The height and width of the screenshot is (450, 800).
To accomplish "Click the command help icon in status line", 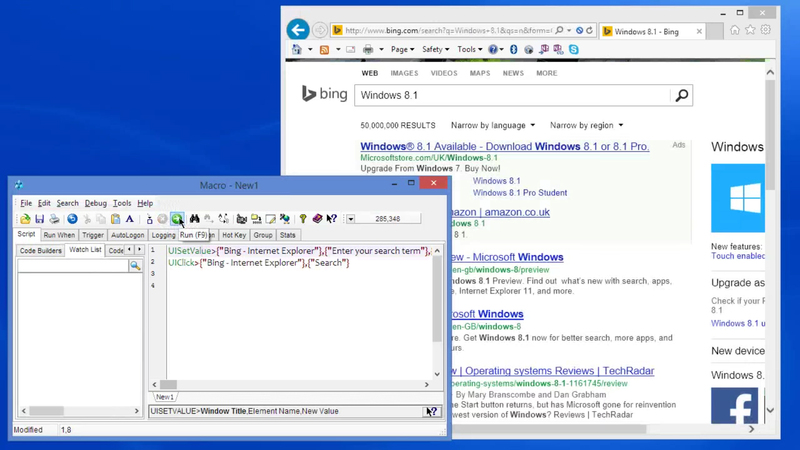I will coord(432,411).
